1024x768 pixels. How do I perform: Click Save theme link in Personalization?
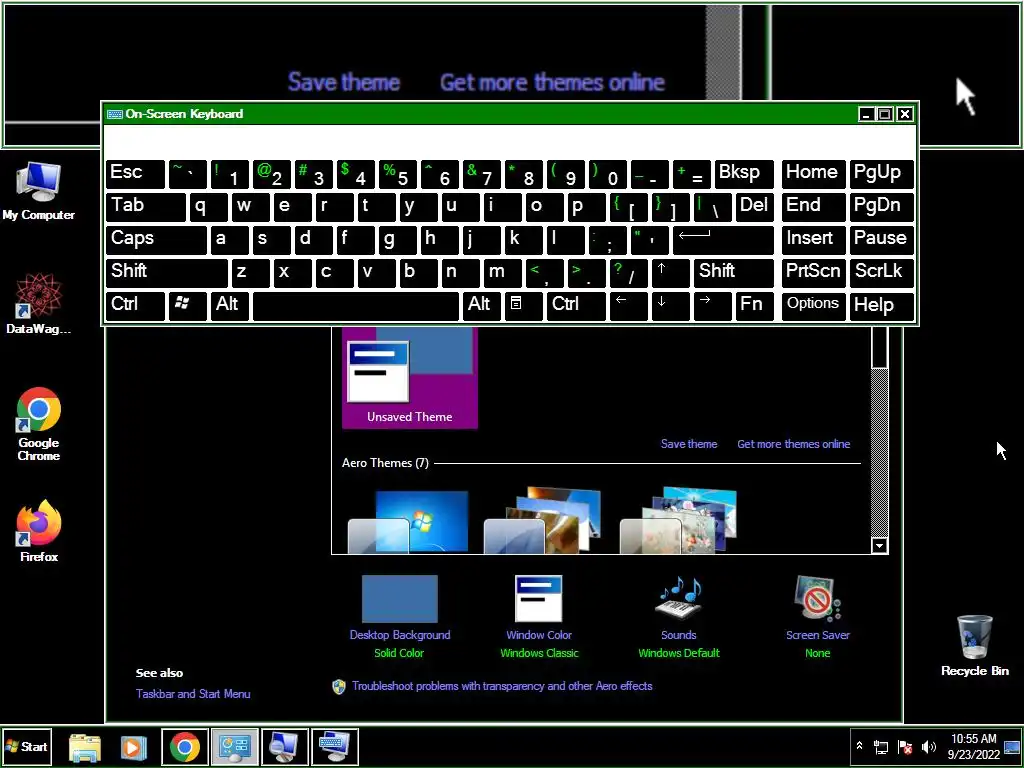(x=689, y=444)
